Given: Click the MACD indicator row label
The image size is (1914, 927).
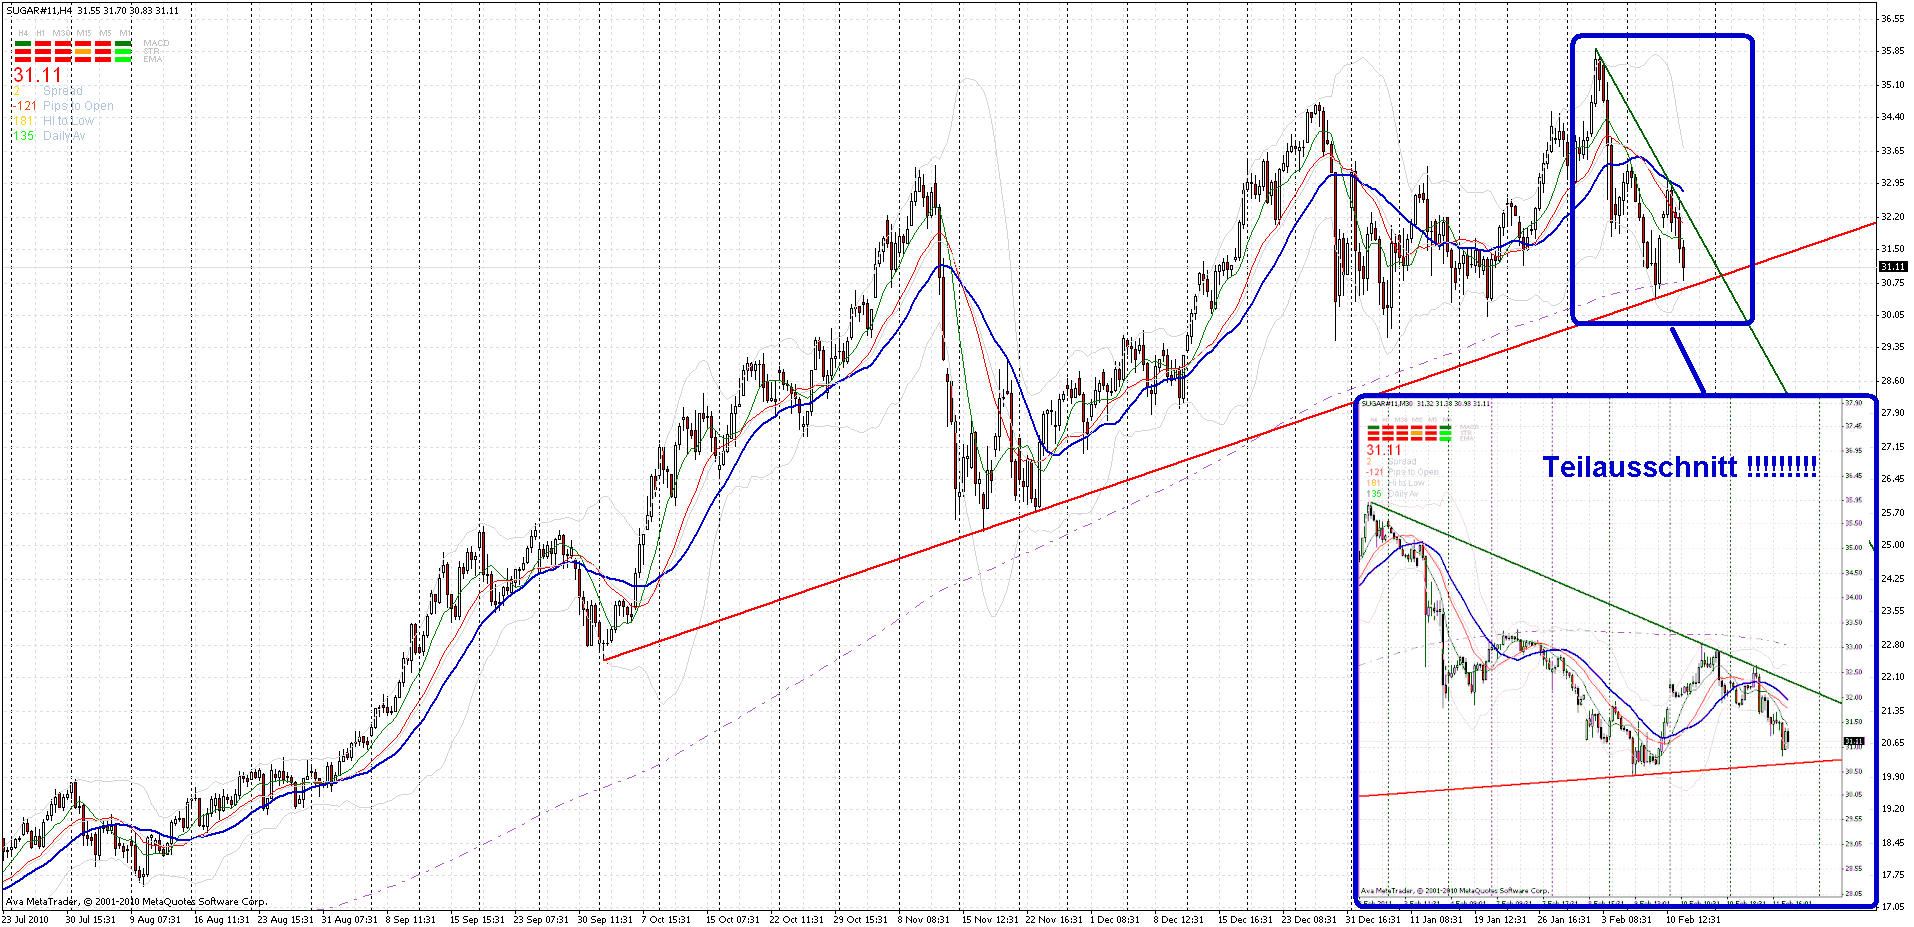Looking at the screenshot, I should [156, 43].
